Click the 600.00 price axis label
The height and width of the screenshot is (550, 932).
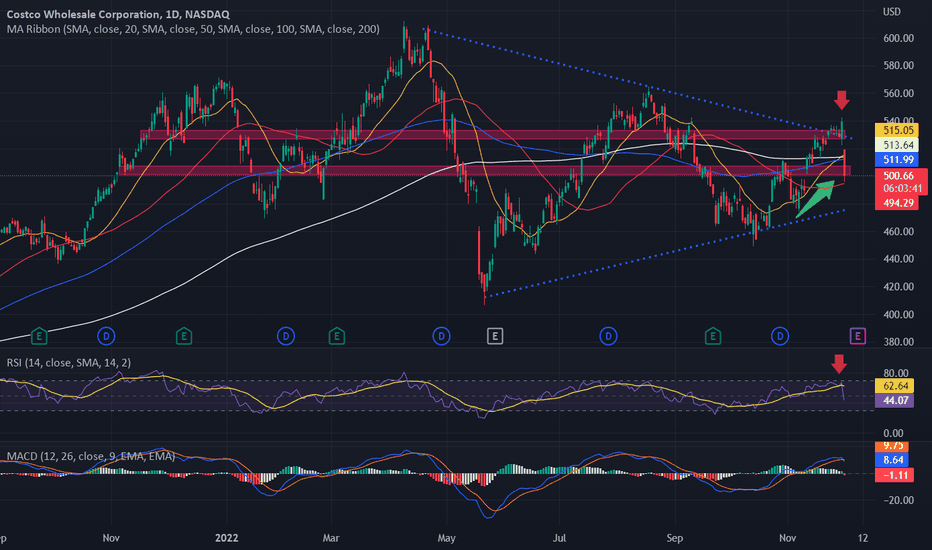click(x=898, y=38)
